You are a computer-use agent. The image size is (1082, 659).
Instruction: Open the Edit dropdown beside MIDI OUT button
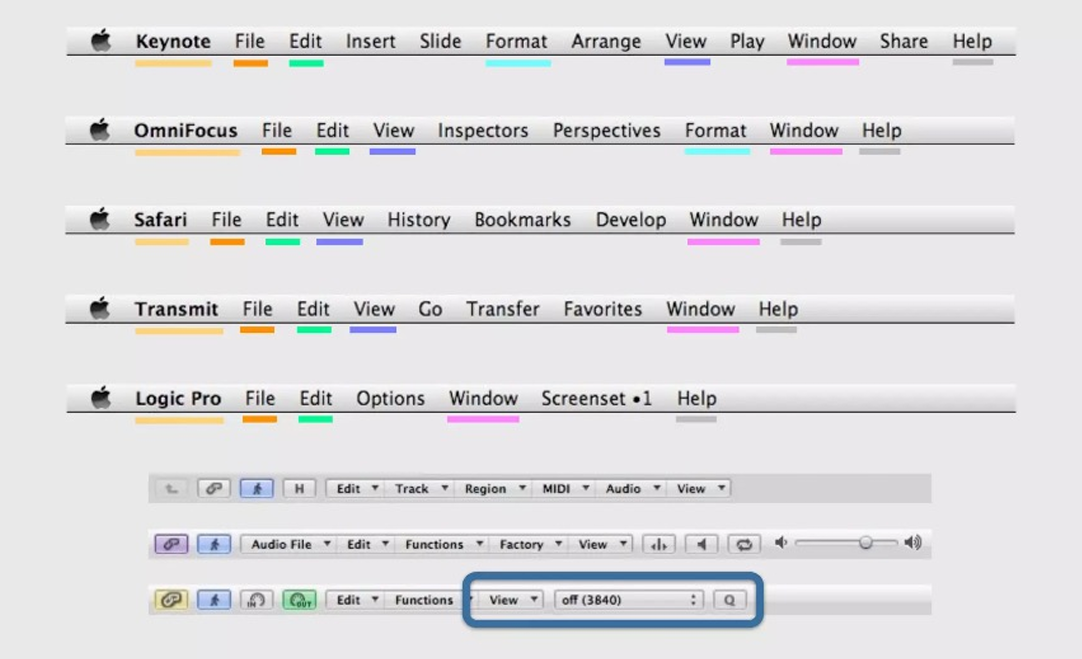(x=355, y=600)
